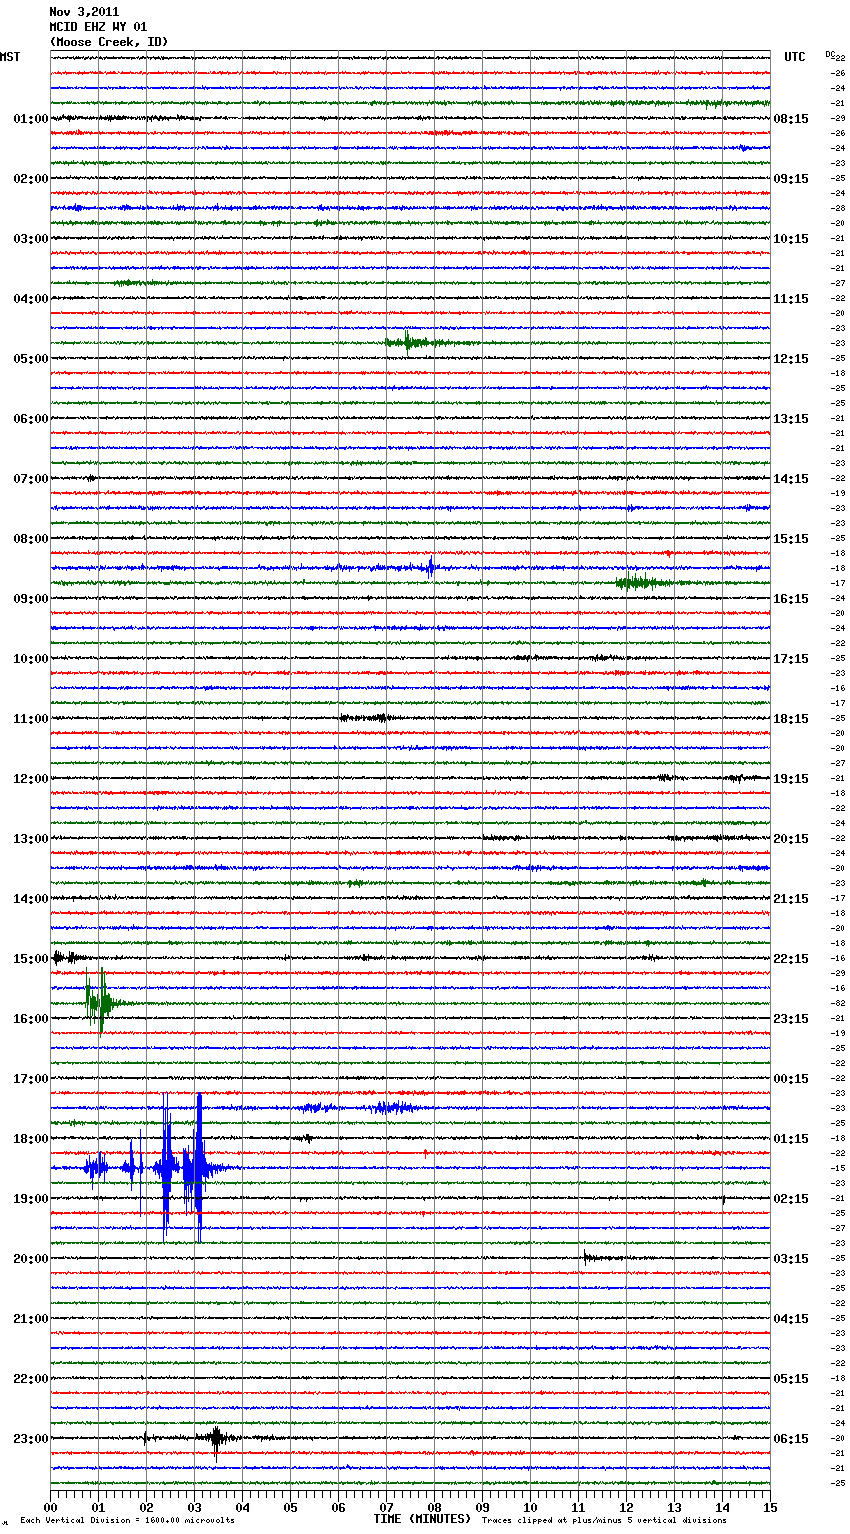Select the 12:00 MST time label
The height and width of the screenshot is (1534, 850).
[30, 779]
